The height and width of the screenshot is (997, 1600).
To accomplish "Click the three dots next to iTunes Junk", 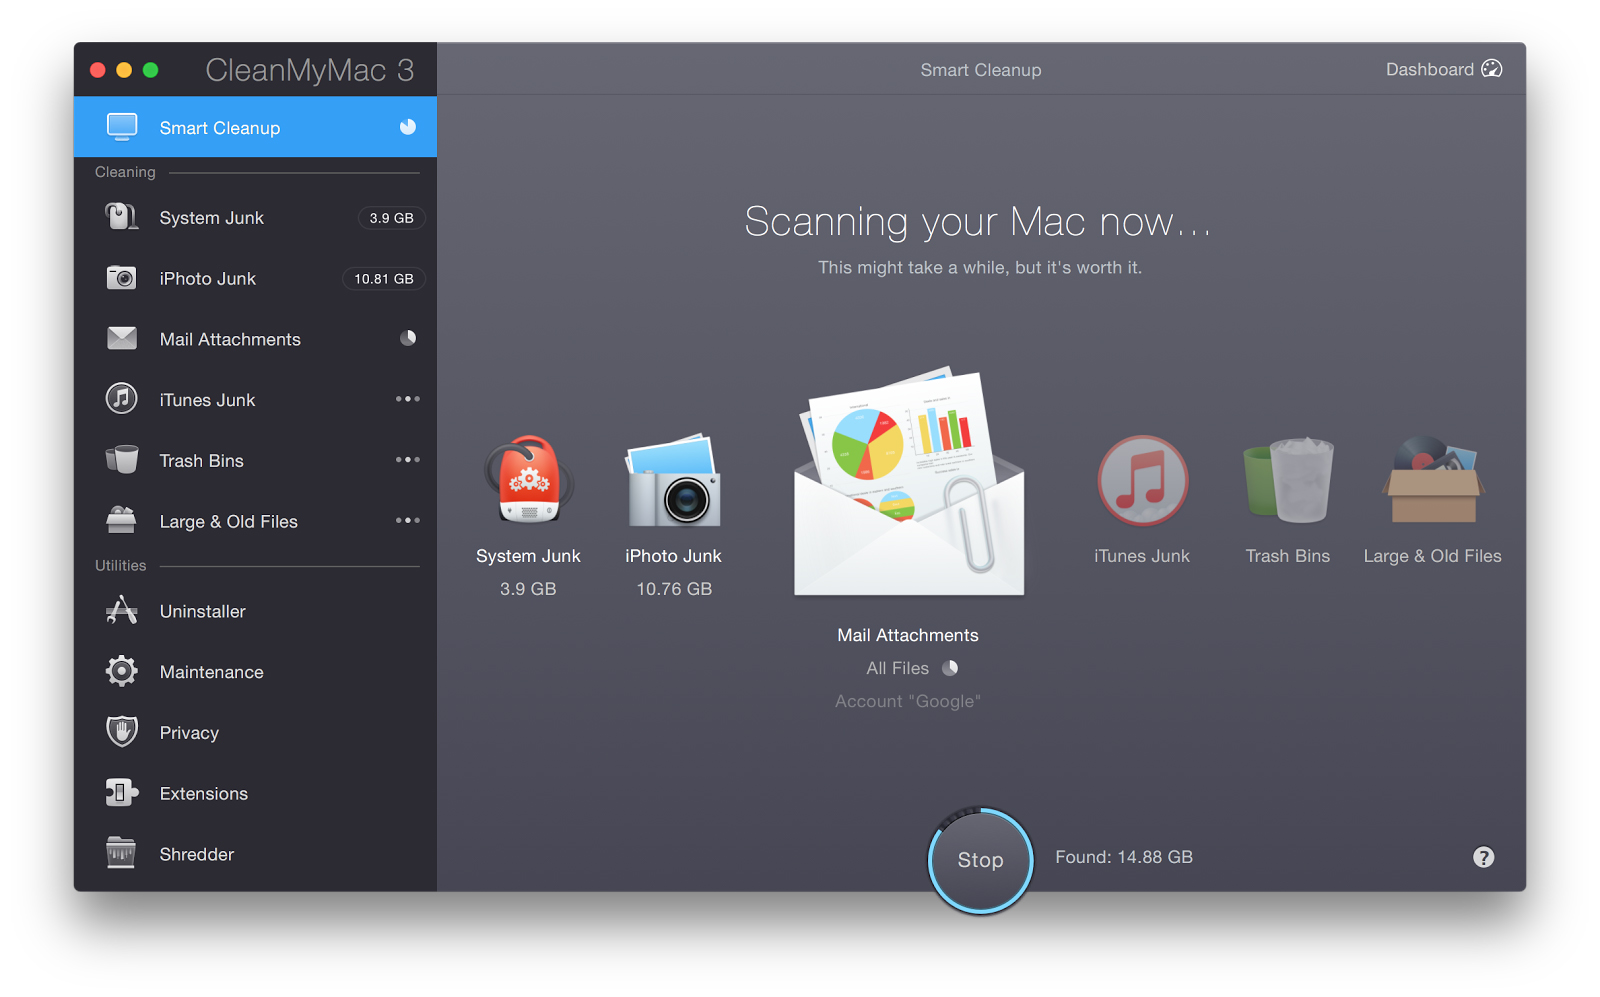I will [x=407, y=399].
